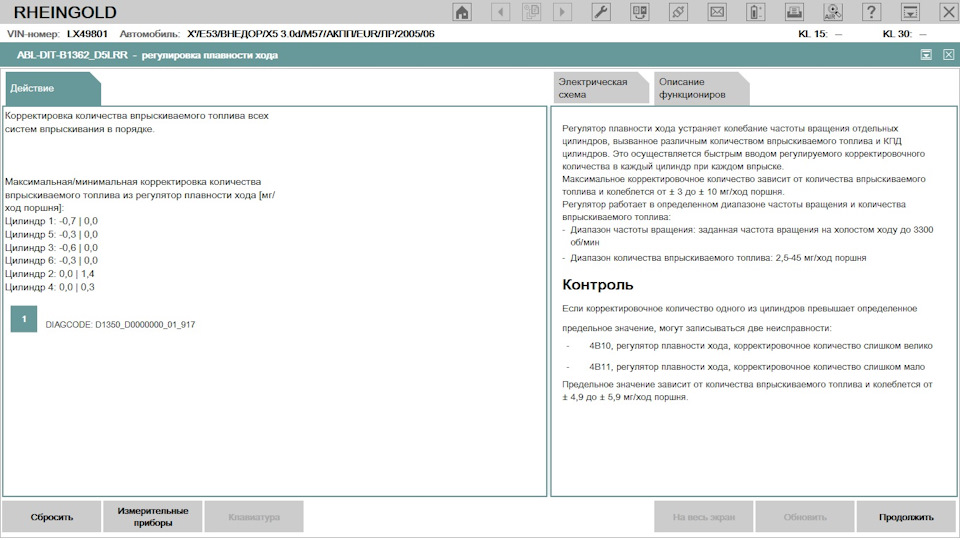
Task: Close RHEINGOLD with the top X icon
Action: (x=948, y=12)
